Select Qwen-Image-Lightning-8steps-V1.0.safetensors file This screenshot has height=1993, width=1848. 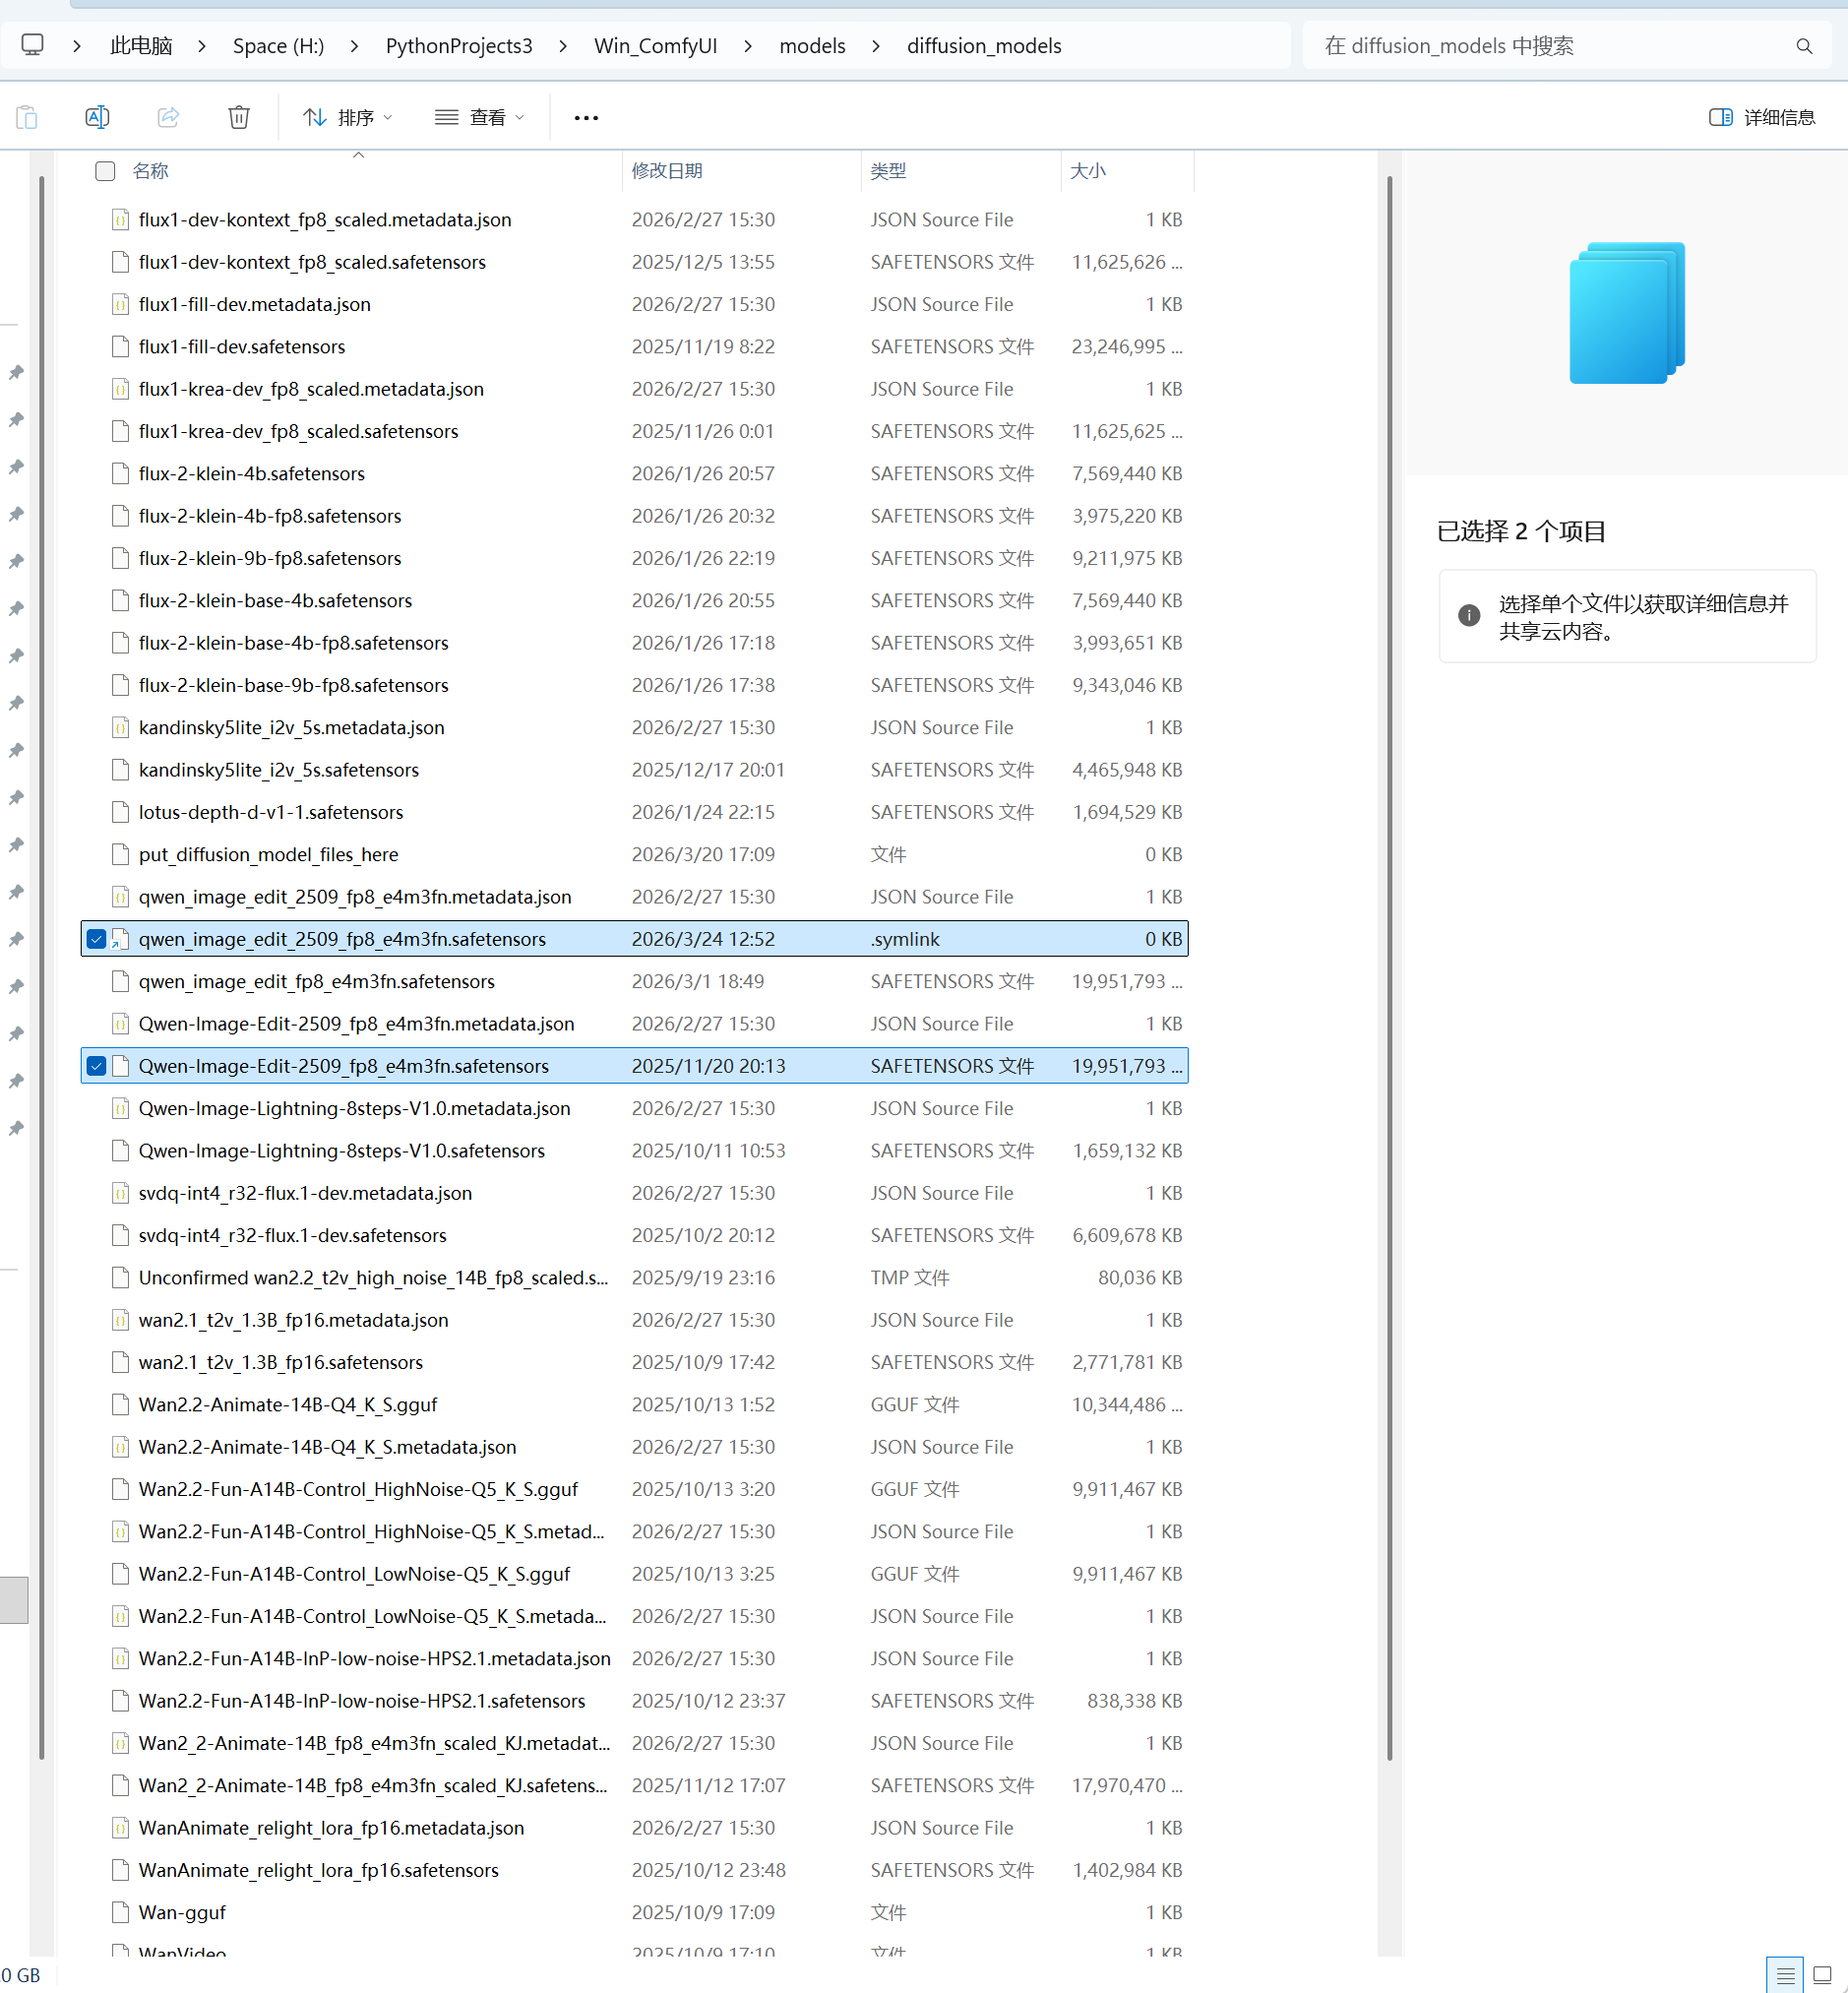(634, 1150)
